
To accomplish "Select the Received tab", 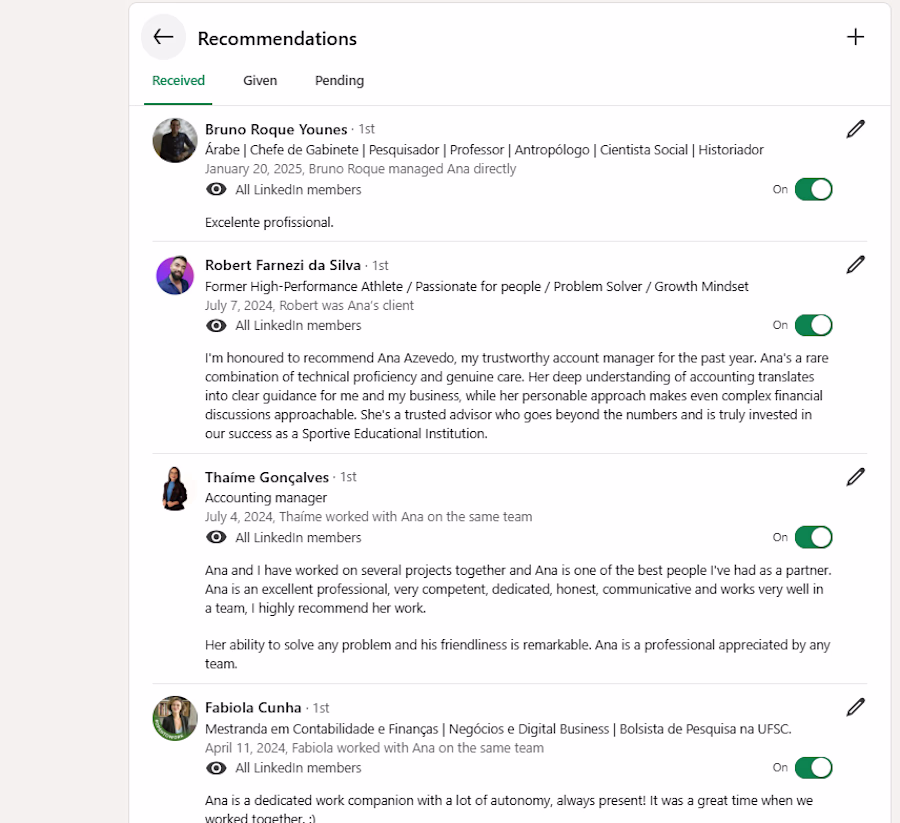I will (x=178, y=81).
